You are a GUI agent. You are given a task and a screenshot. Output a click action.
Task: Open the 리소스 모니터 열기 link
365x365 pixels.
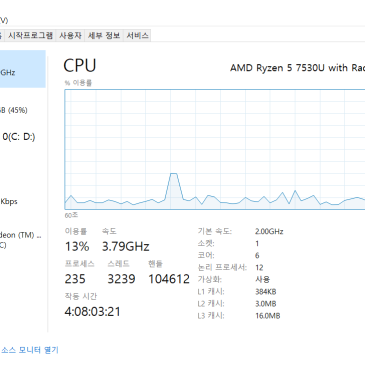(x=29, y=350)
